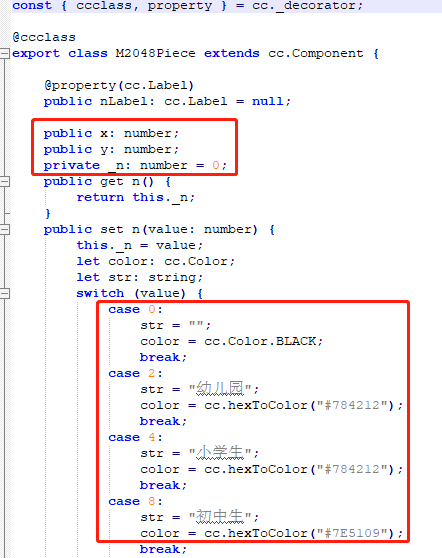Image resolution: width=442 pixels, height=558 pixels.
Task: Click the hexToColor call under case 4
Action: [303, 469]
